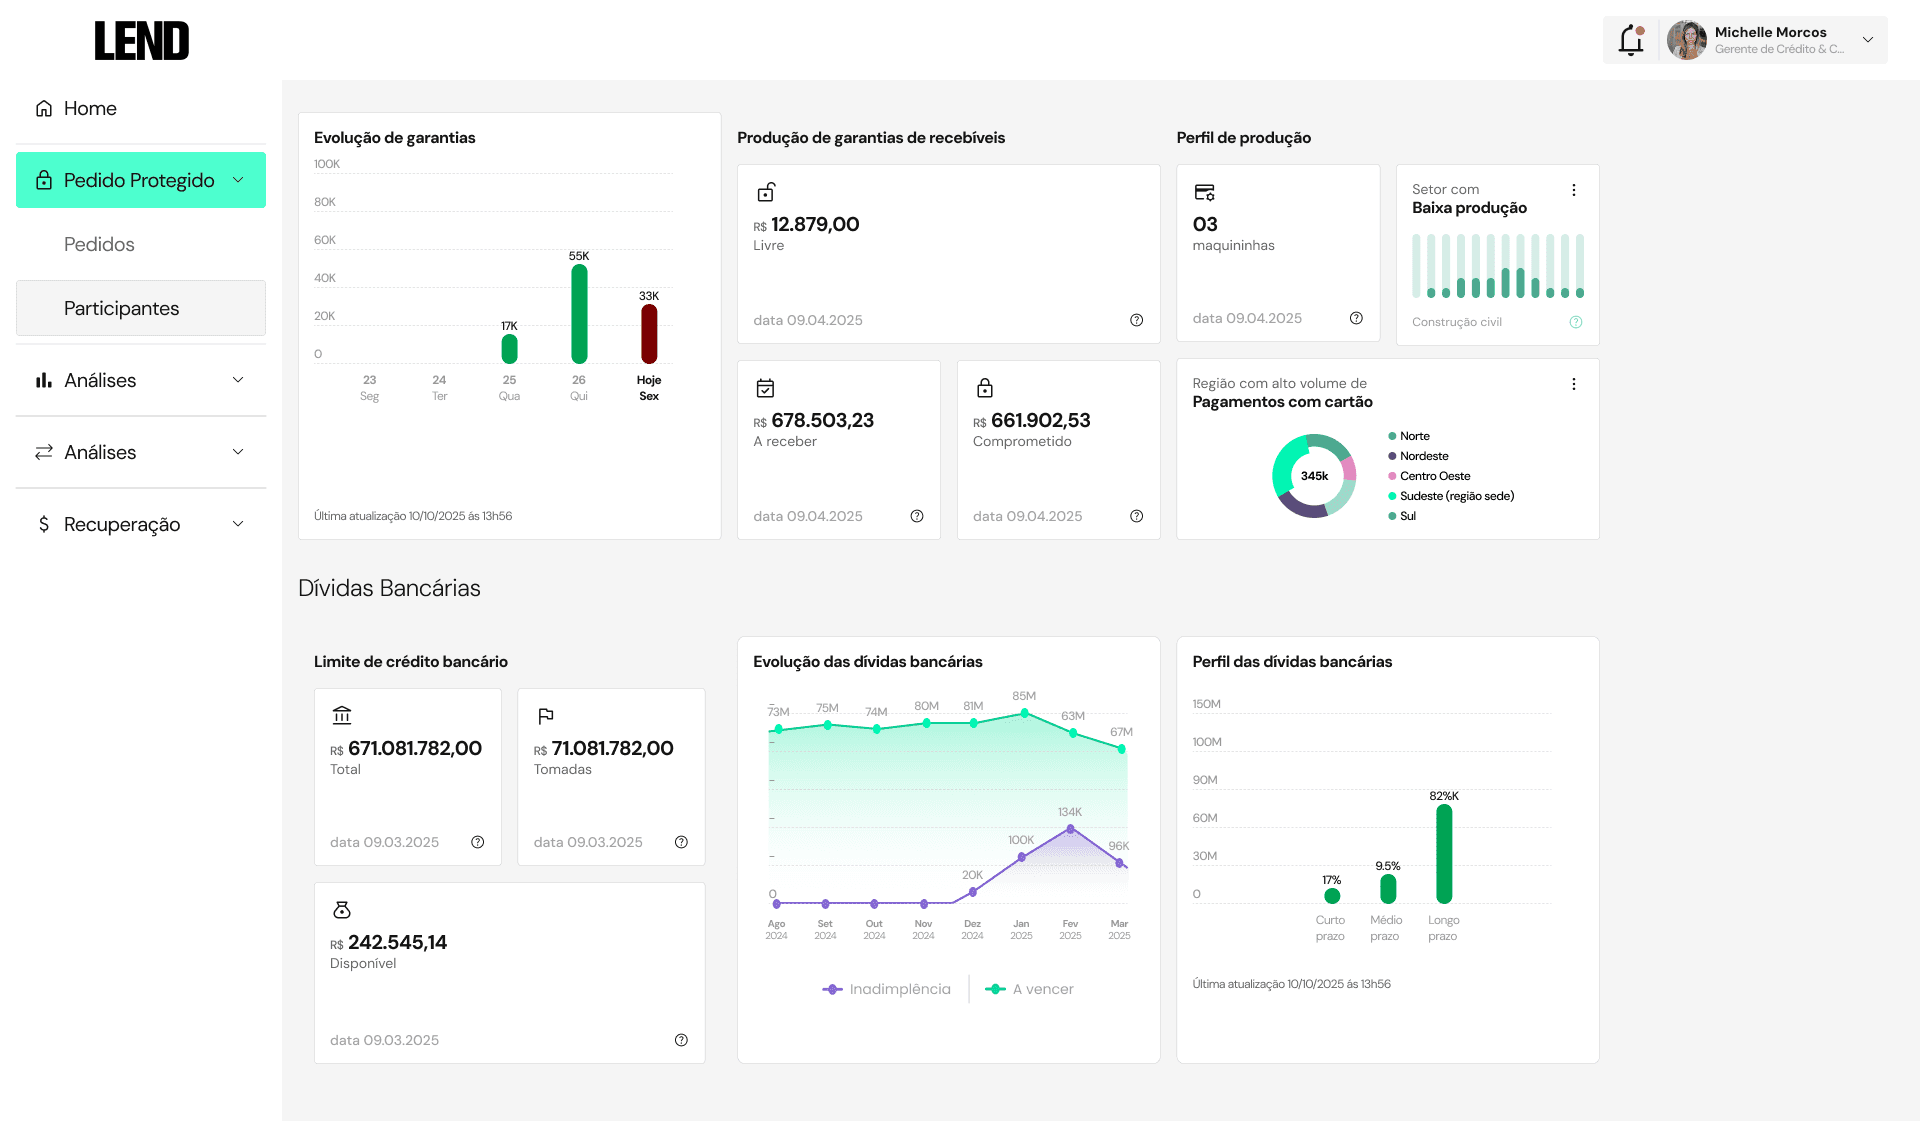
Task: Click R$ 242.545,14 Disponível value
Action: (388, 942)
